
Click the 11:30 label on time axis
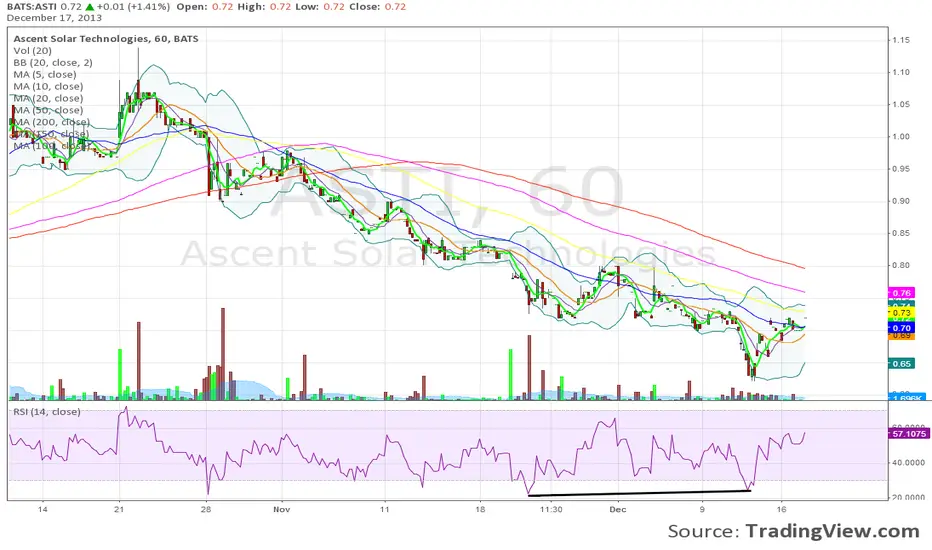[551, 509]
